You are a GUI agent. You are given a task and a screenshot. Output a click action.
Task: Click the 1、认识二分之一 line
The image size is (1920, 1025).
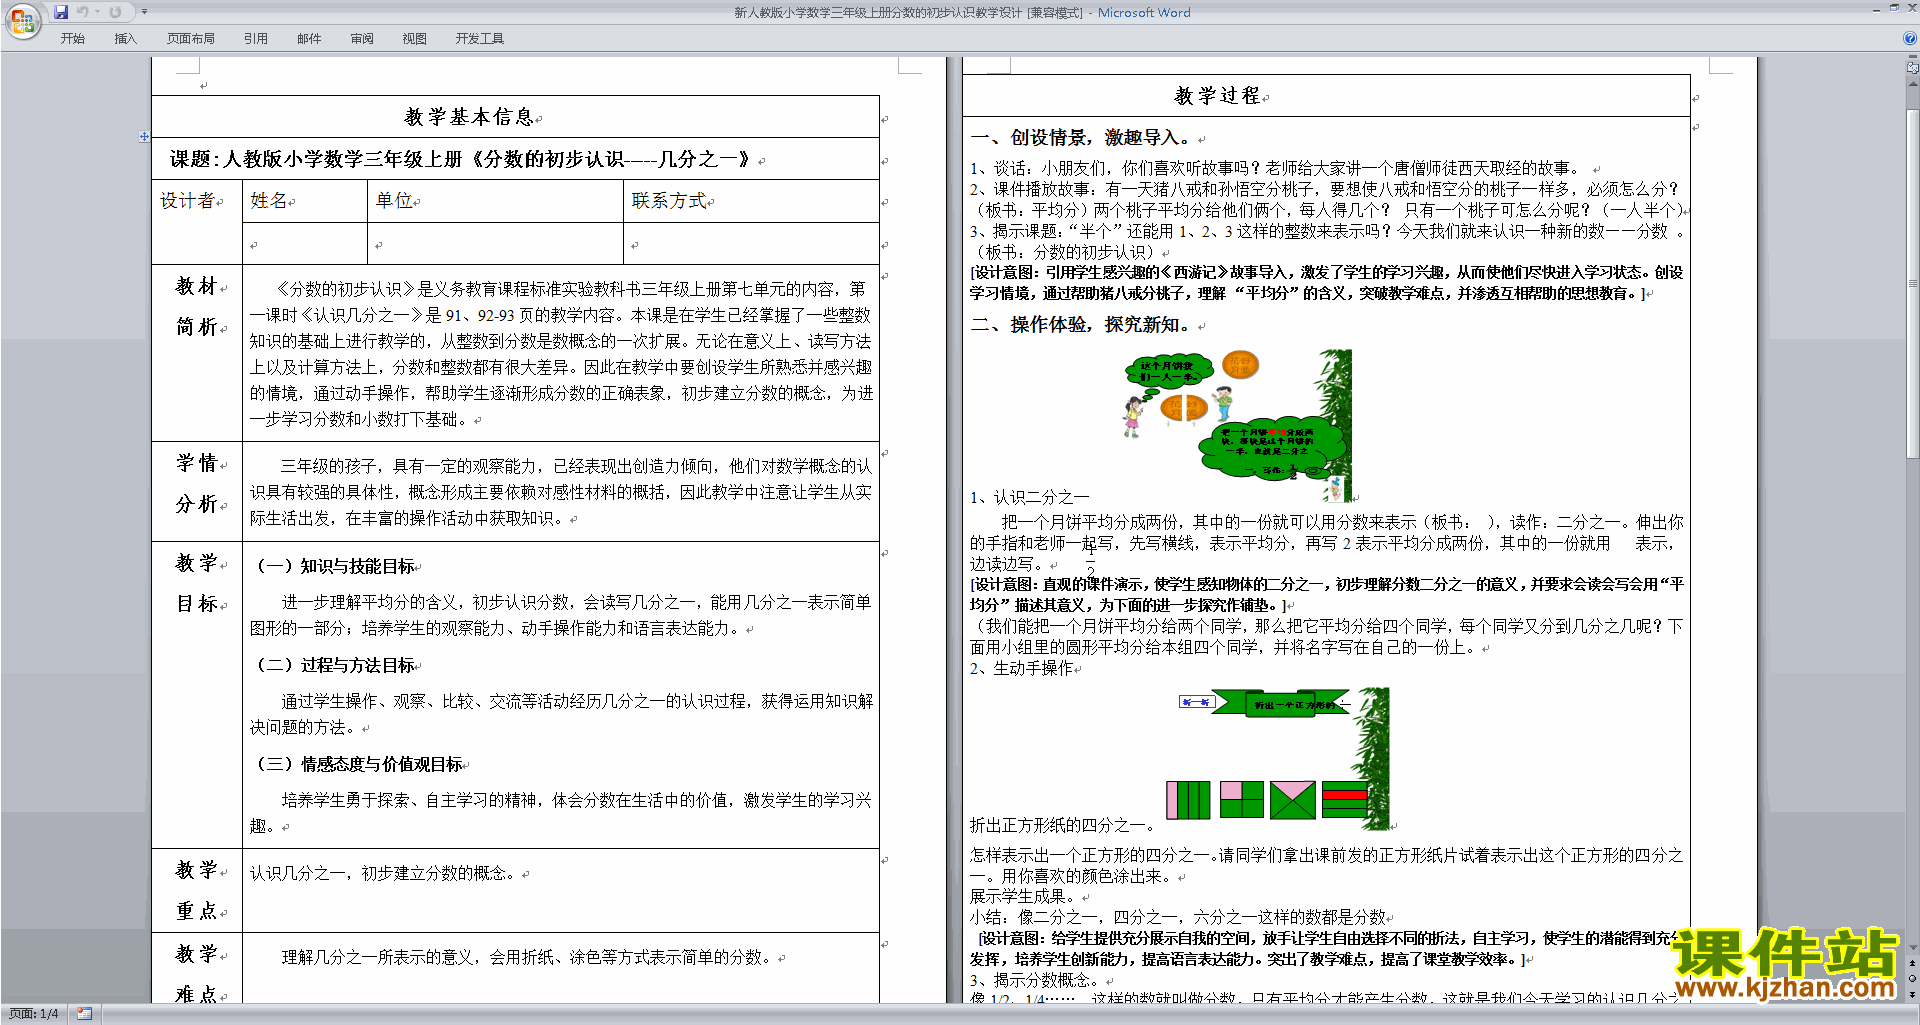tap(1029, 497)
